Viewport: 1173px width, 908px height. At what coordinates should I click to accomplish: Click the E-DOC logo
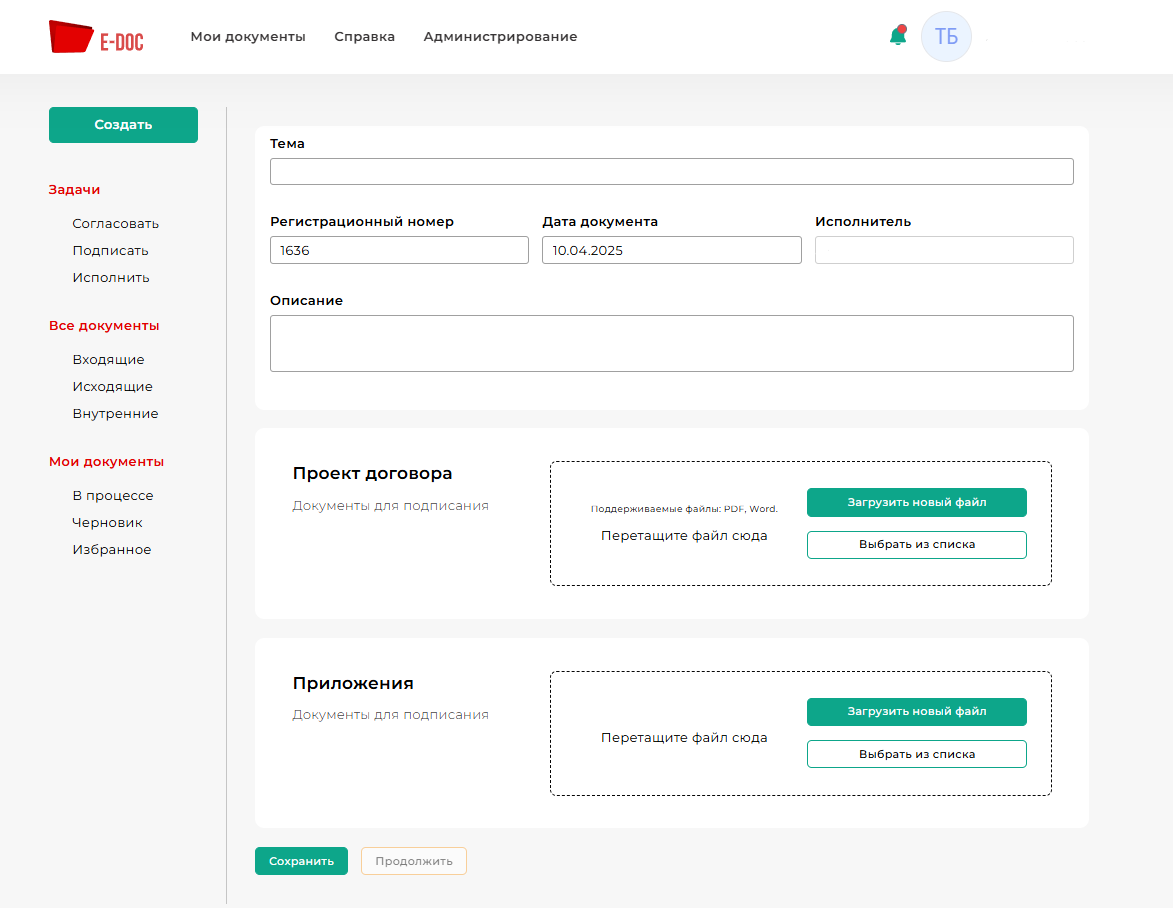click(96, 37)
